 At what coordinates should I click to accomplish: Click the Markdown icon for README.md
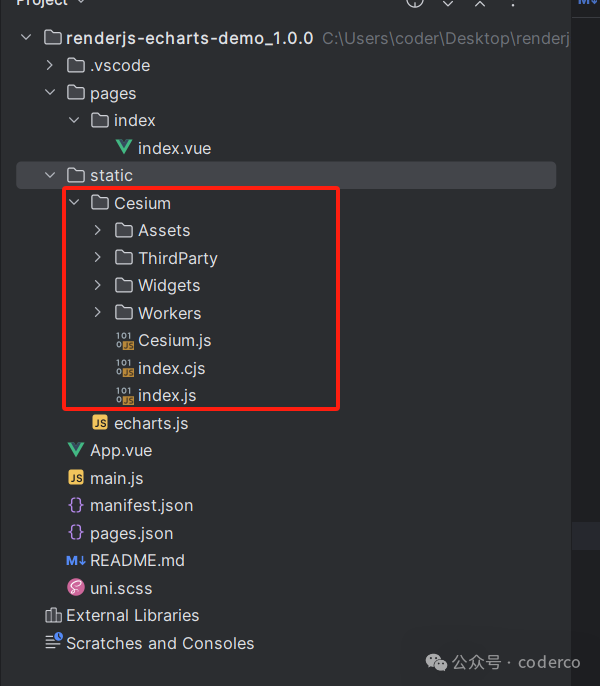pyautogui.click(x=76, y=560)
